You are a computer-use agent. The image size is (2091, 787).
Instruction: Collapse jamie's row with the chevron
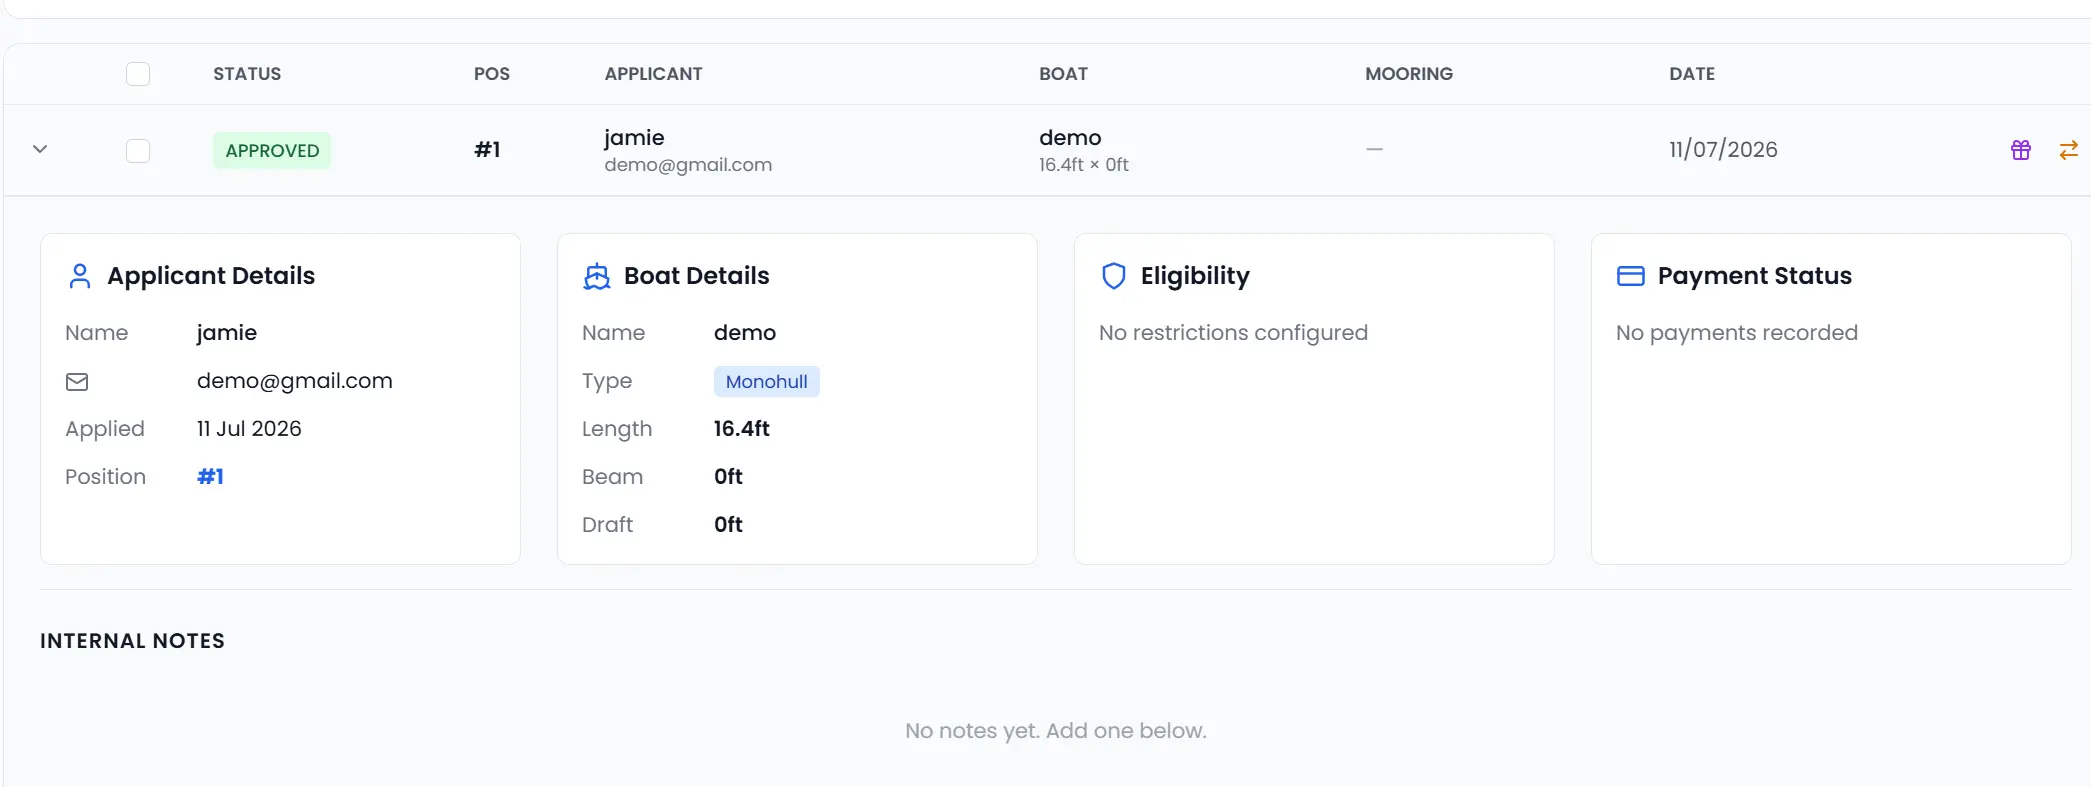pos(40,149)
